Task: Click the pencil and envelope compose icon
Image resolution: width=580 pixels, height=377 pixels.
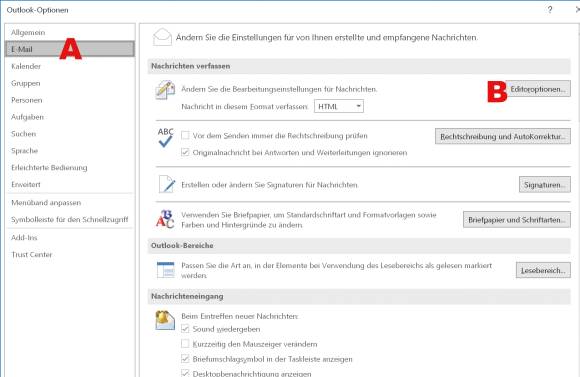Action: [x=165, y=90]
